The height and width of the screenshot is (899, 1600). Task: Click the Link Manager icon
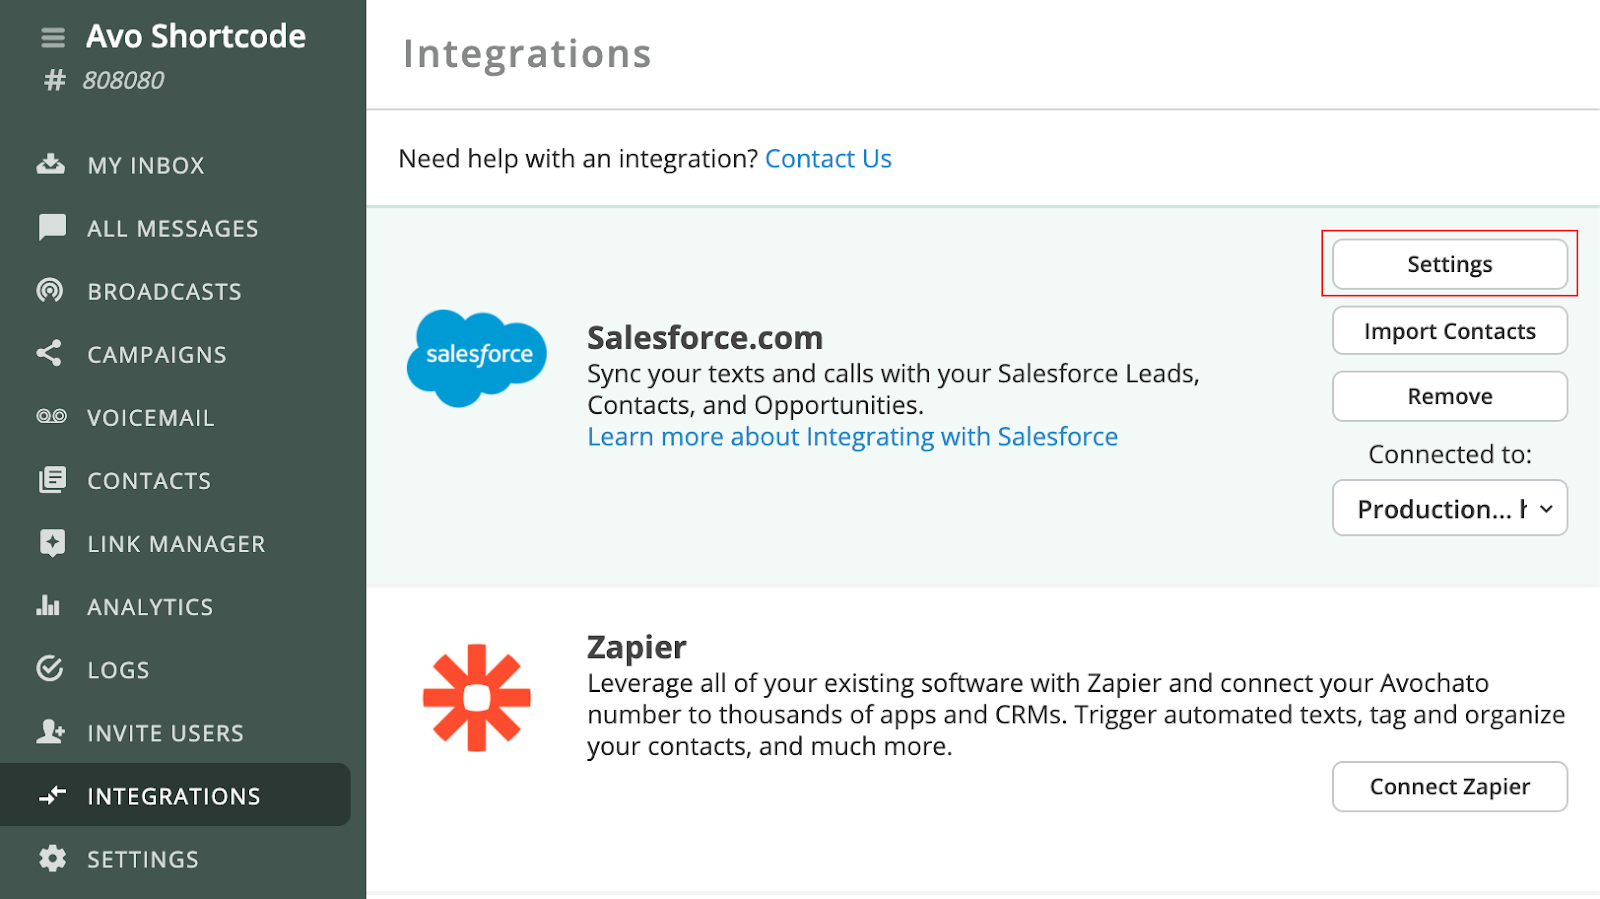(x=51, y=543)
